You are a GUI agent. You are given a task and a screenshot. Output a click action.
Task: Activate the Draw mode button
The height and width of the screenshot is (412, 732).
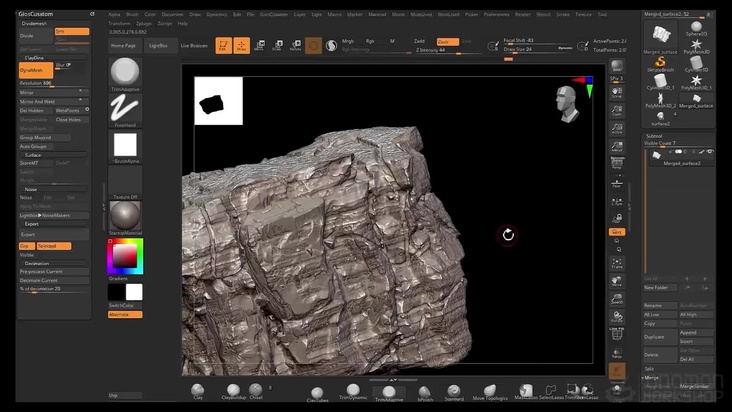point(241,45)
